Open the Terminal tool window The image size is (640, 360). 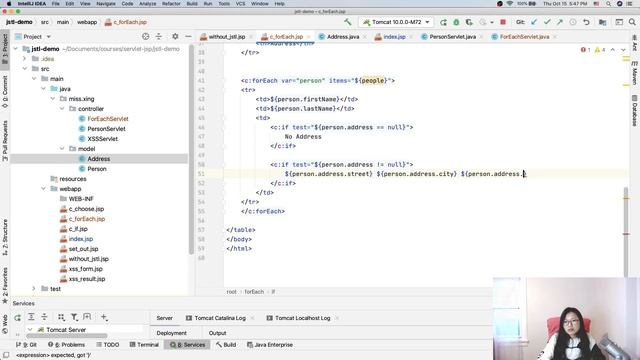[144, 345]
